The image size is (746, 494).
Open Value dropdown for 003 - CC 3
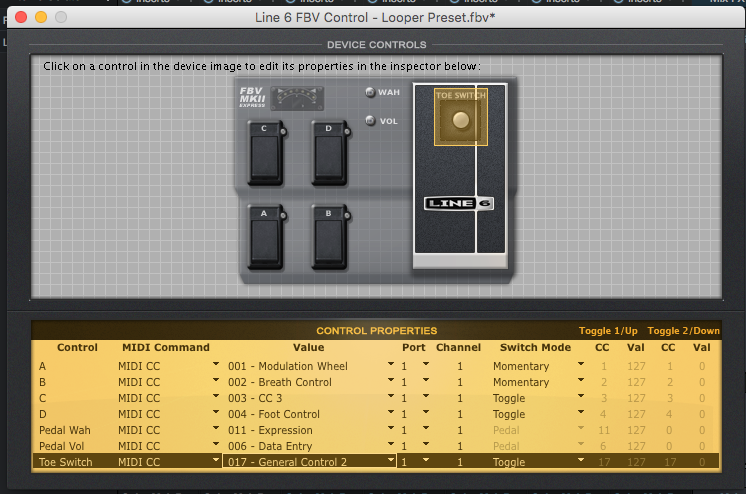point(391,395)
